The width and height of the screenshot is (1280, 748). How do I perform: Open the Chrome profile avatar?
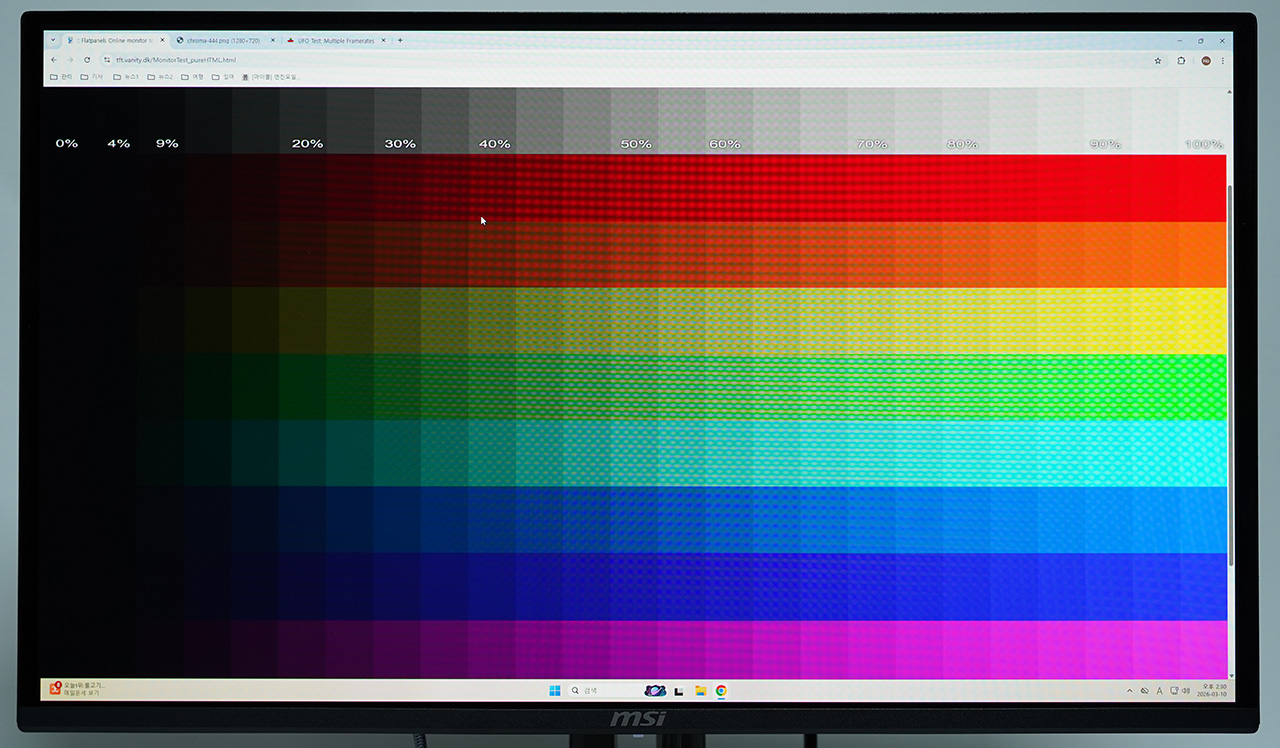tap(1206, 61)
